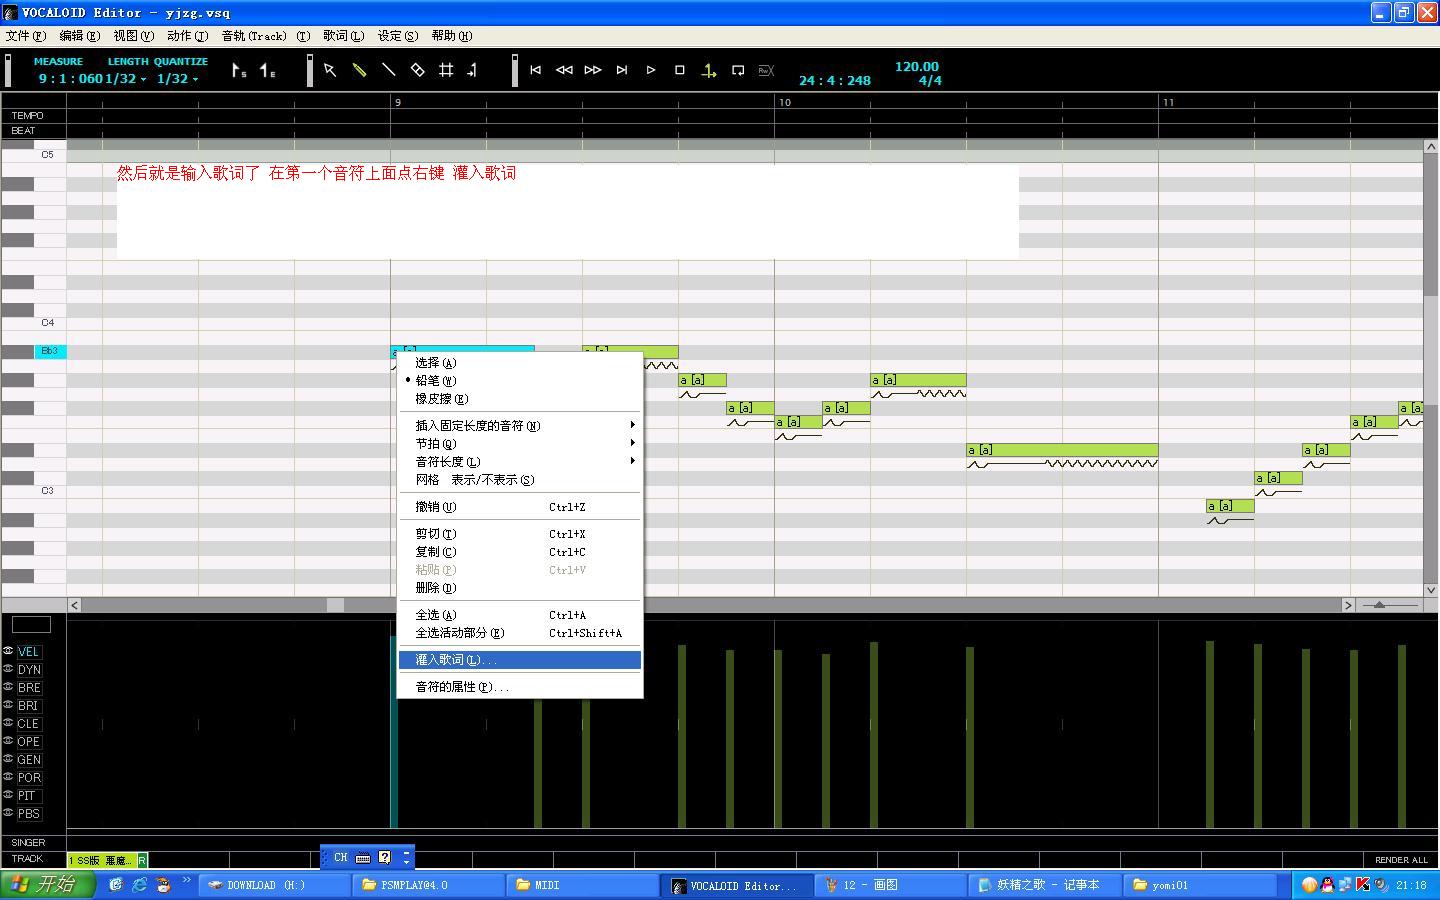This screenshot has height=900, width=1440.
Task: Select 橡皮擦 in the context menu
Action: tap(520, 398)
